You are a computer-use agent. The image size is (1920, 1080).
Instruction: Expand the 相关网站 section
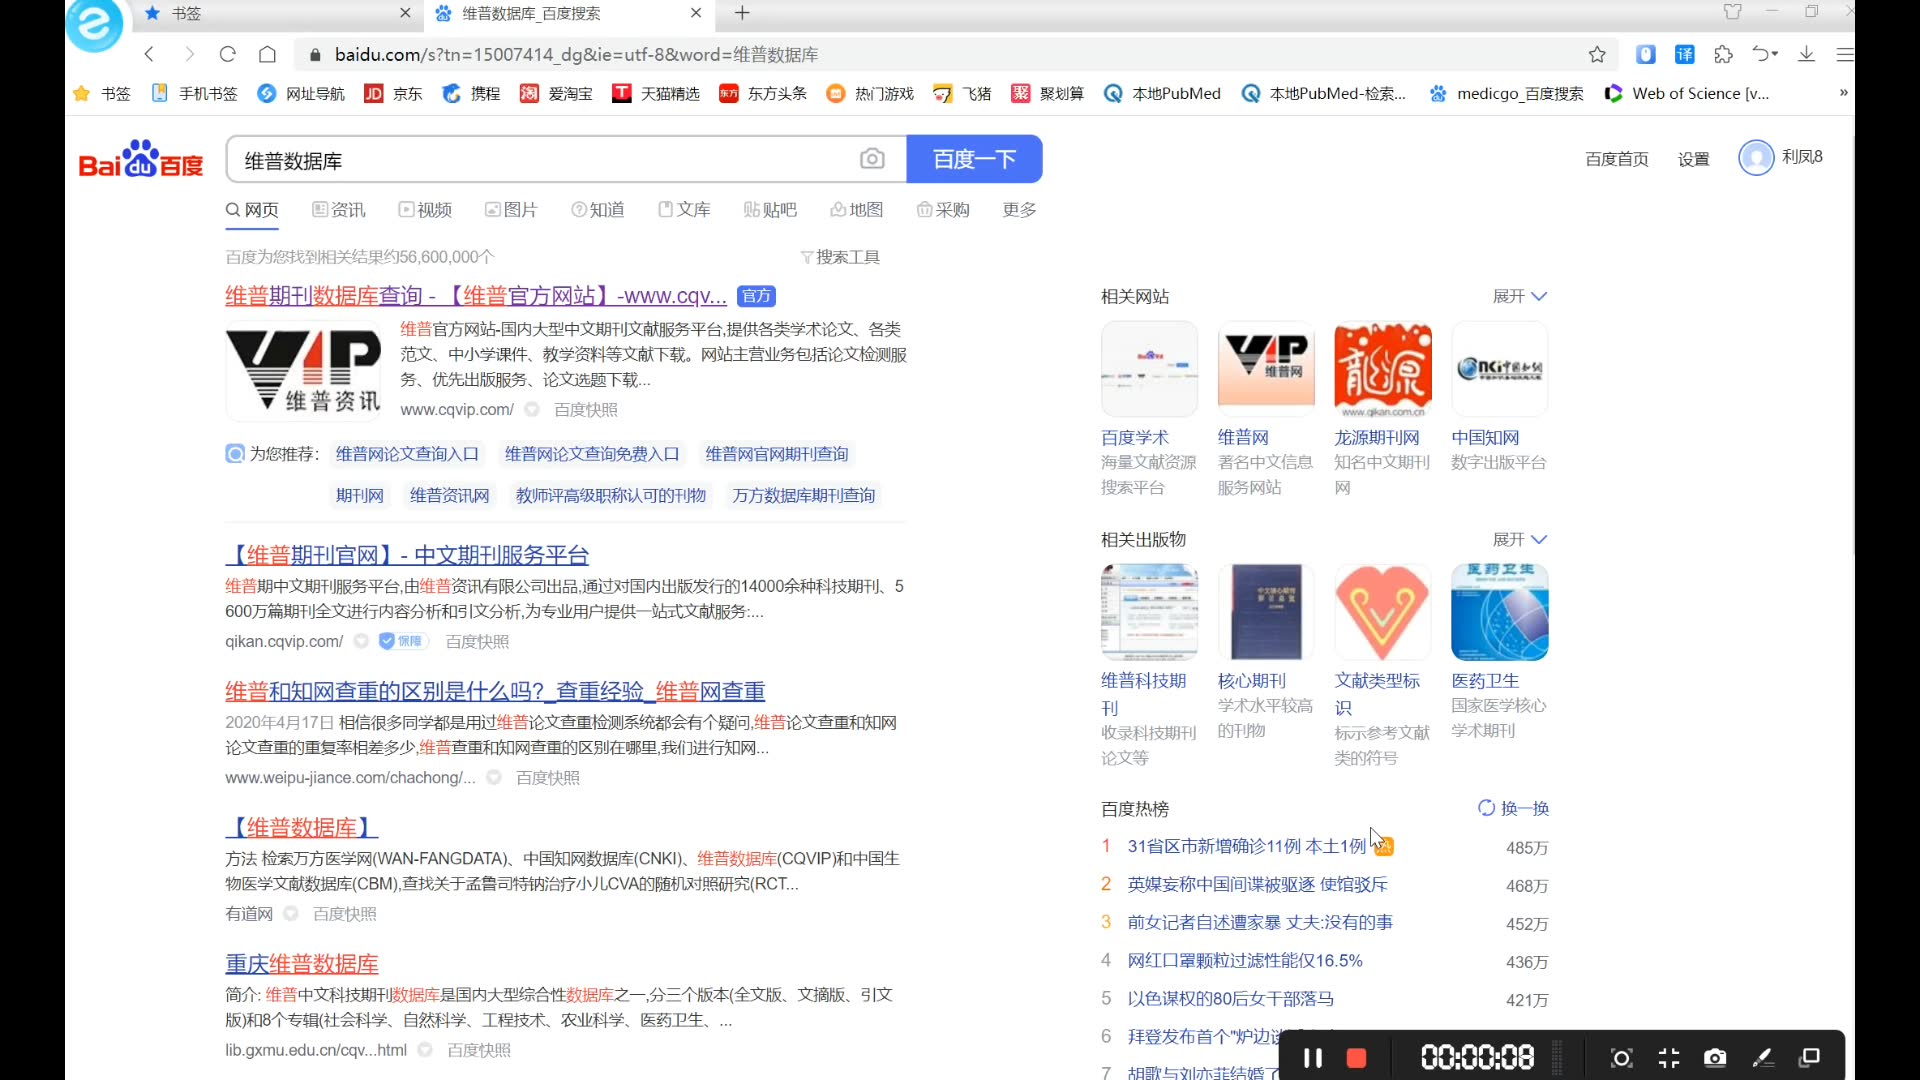[1519, 297]
